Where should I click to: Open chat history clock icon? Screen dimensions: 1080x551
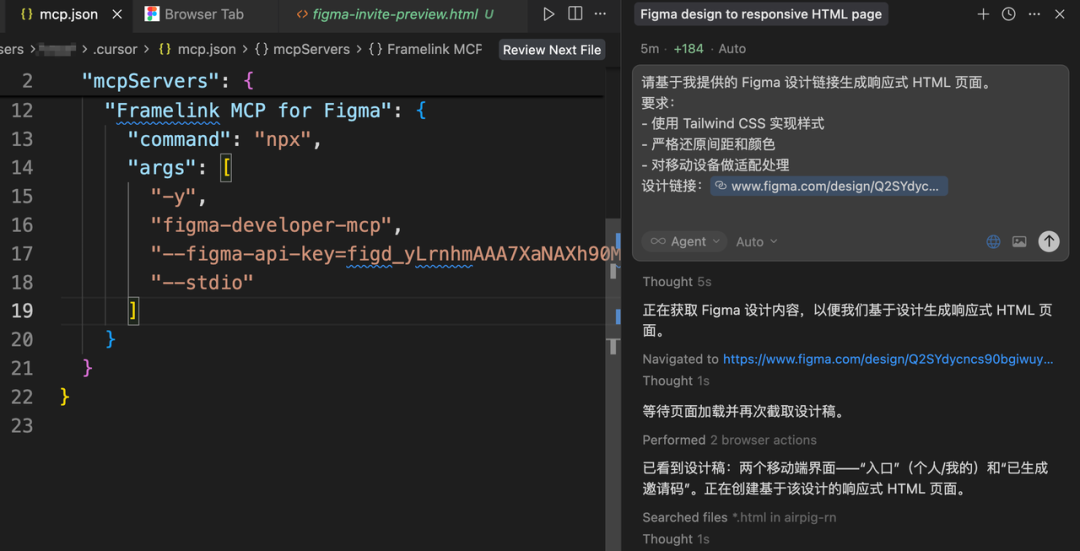click(1009, 14)
